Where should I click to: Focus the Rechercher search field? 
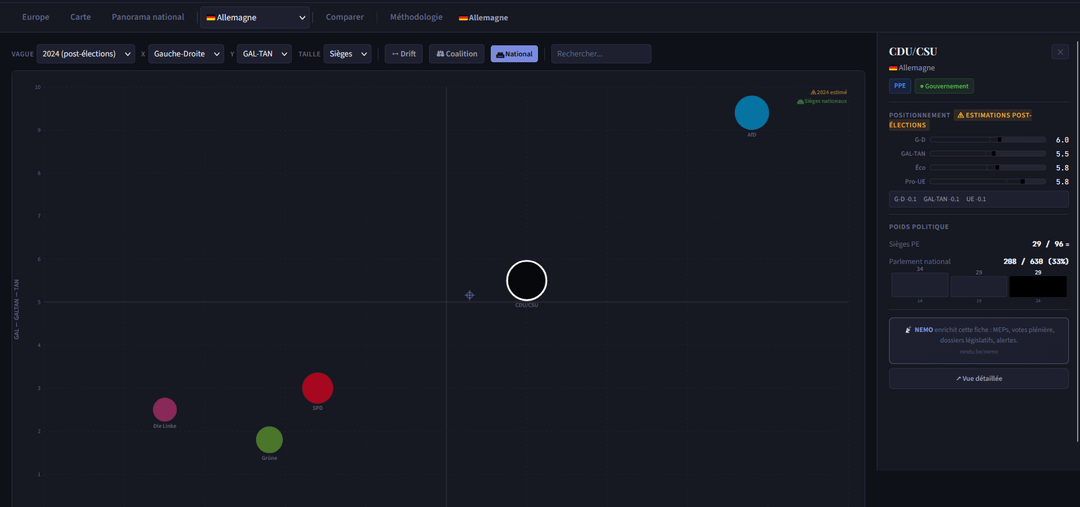(x=600, y=54)
